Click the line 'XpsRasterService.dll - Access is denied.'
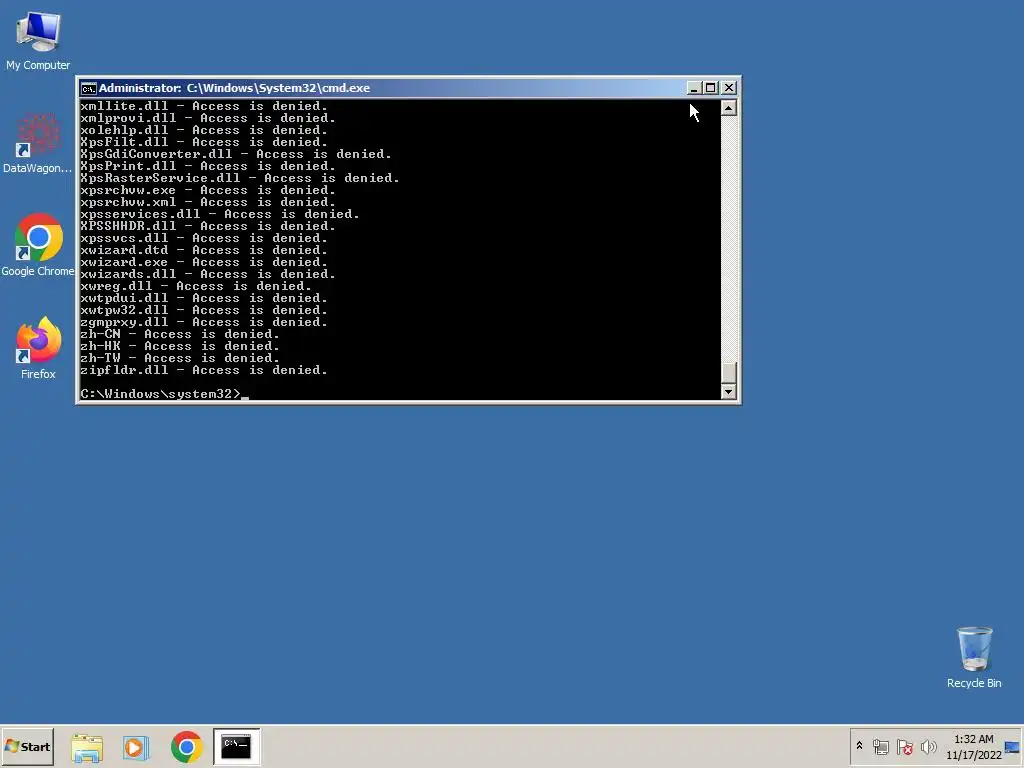The height and width of the screenshot is (768, 1024). [x=240, y=178]
